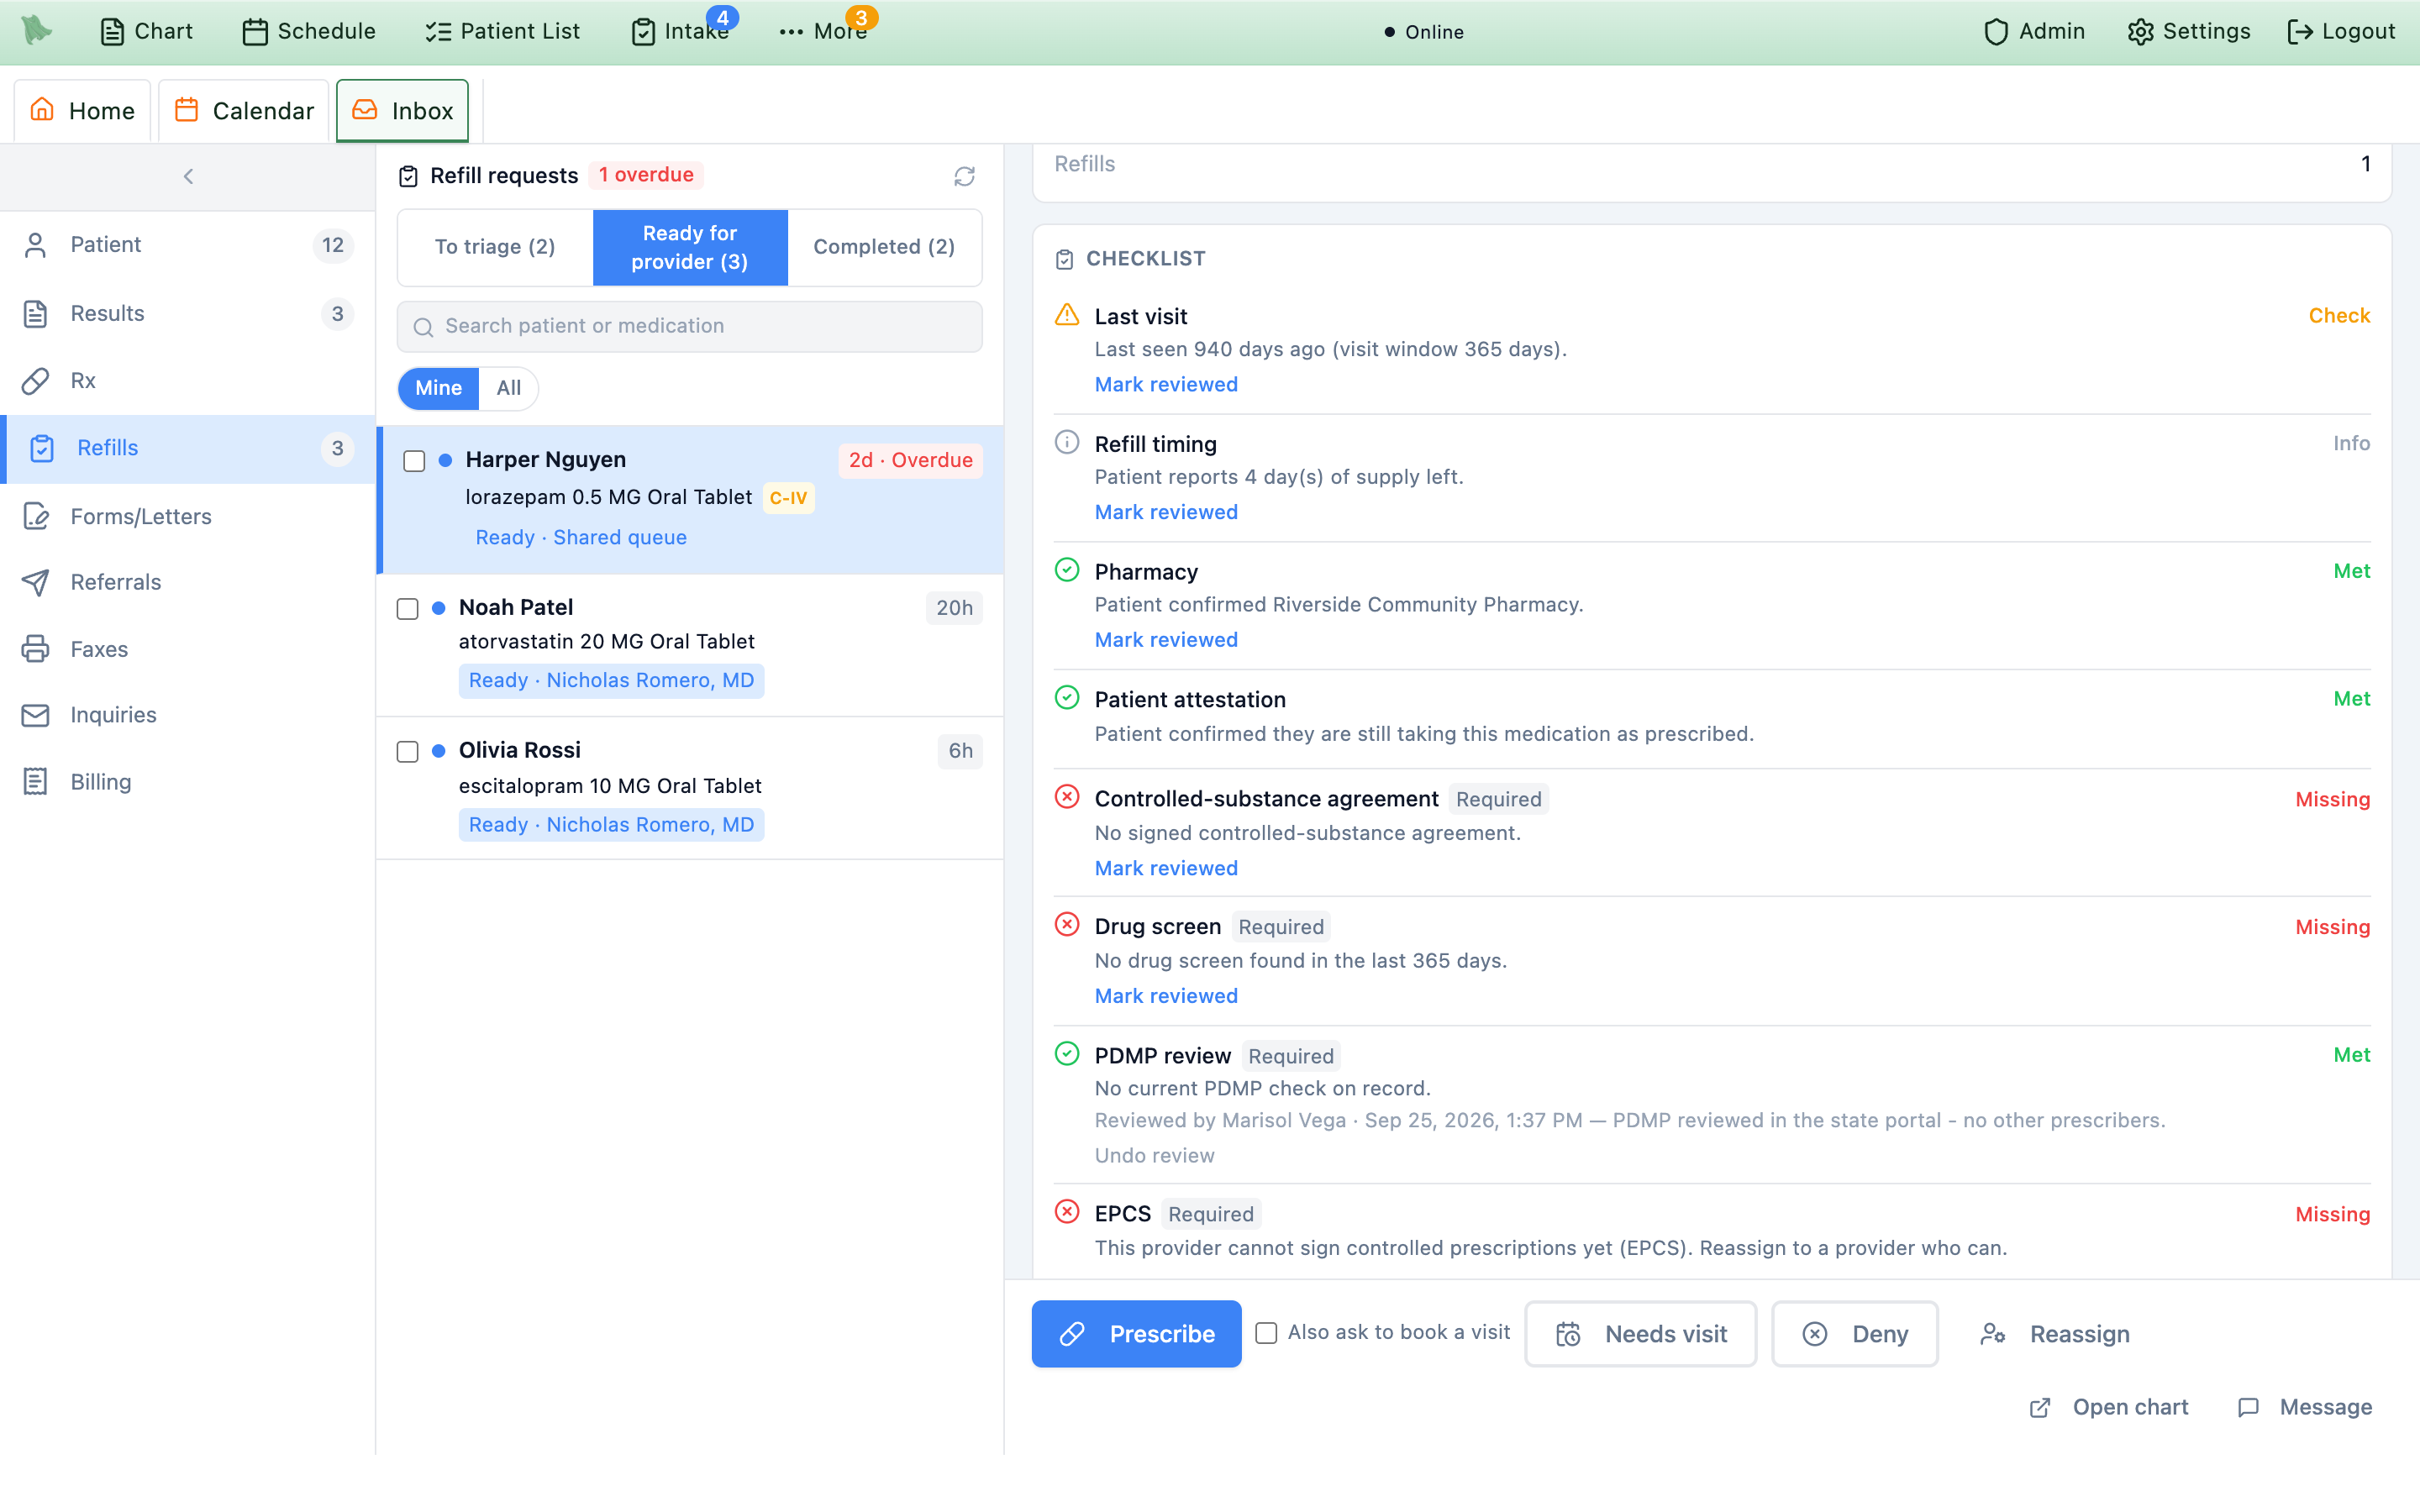The width and height of the screenshot is (2420, 1512).
Task: Switch to the Calendar tab
Action: coord(244,111)
